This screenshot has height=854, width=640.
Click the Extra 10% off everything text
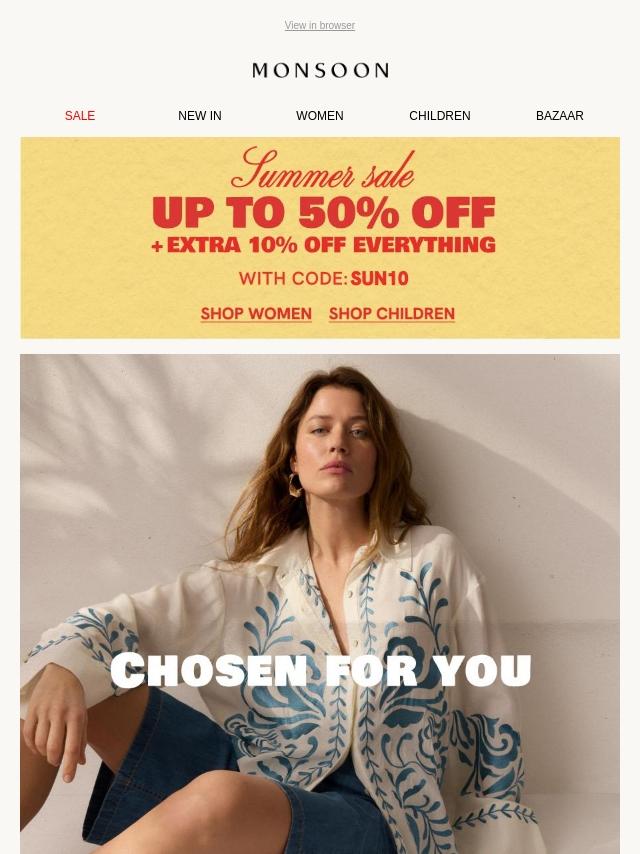coord(324,245)
